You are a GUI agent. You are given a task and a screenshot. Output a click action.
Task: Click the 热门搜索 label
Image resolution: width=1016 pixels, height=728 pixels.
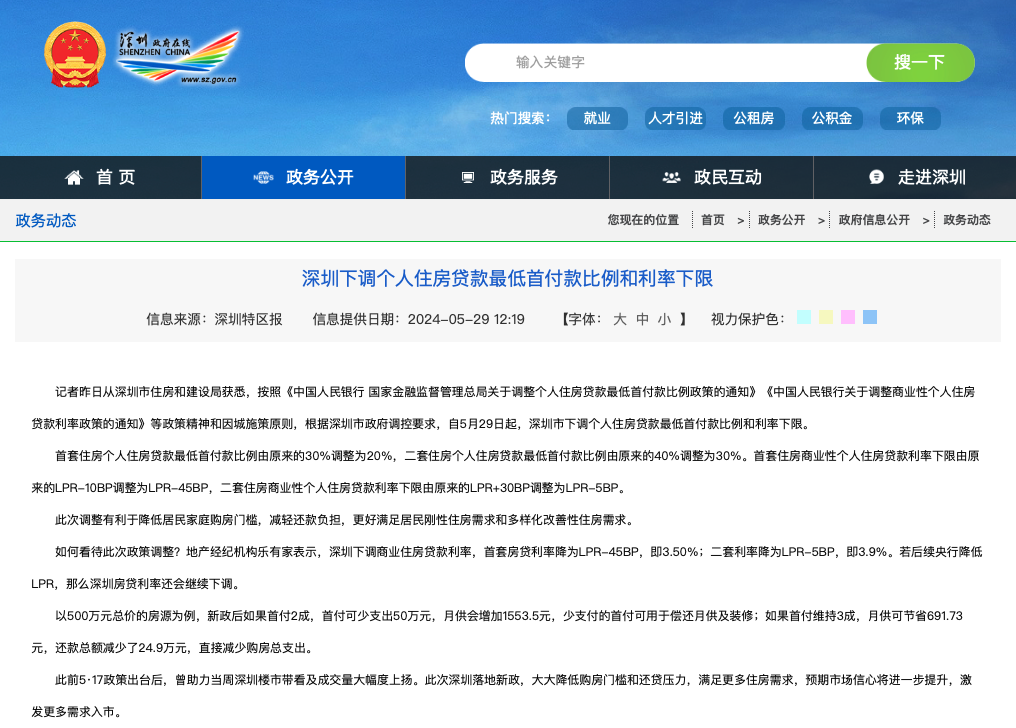(x=520, y=119)
